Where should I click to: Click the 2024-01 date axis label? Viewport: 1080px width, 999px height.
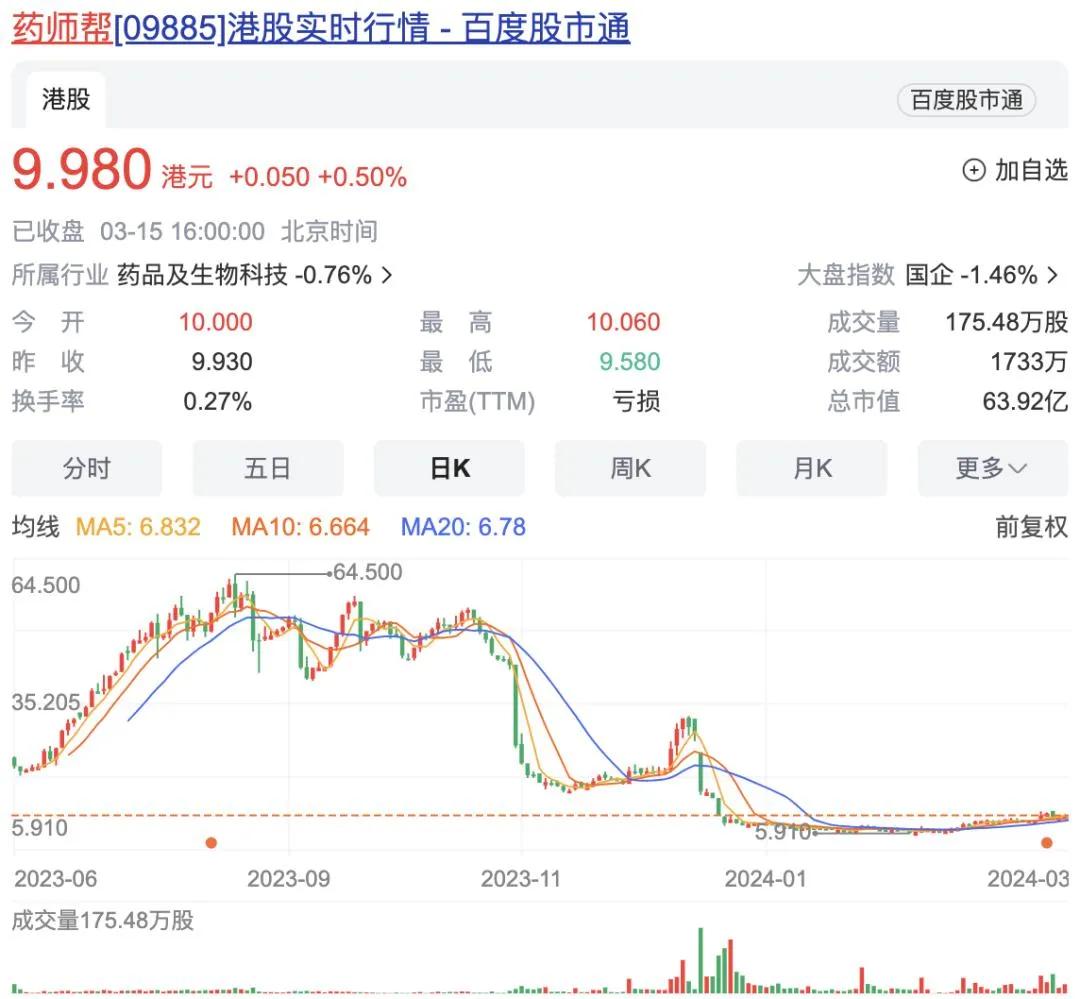[x=765, y=879]
